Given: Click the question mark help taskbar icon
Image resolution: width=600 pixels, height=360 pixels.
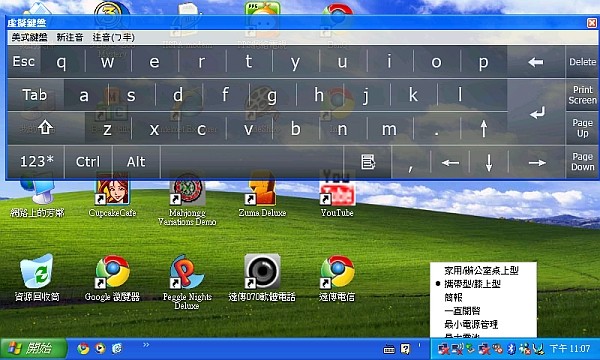Looking at the screenshot, I should 405,349.
